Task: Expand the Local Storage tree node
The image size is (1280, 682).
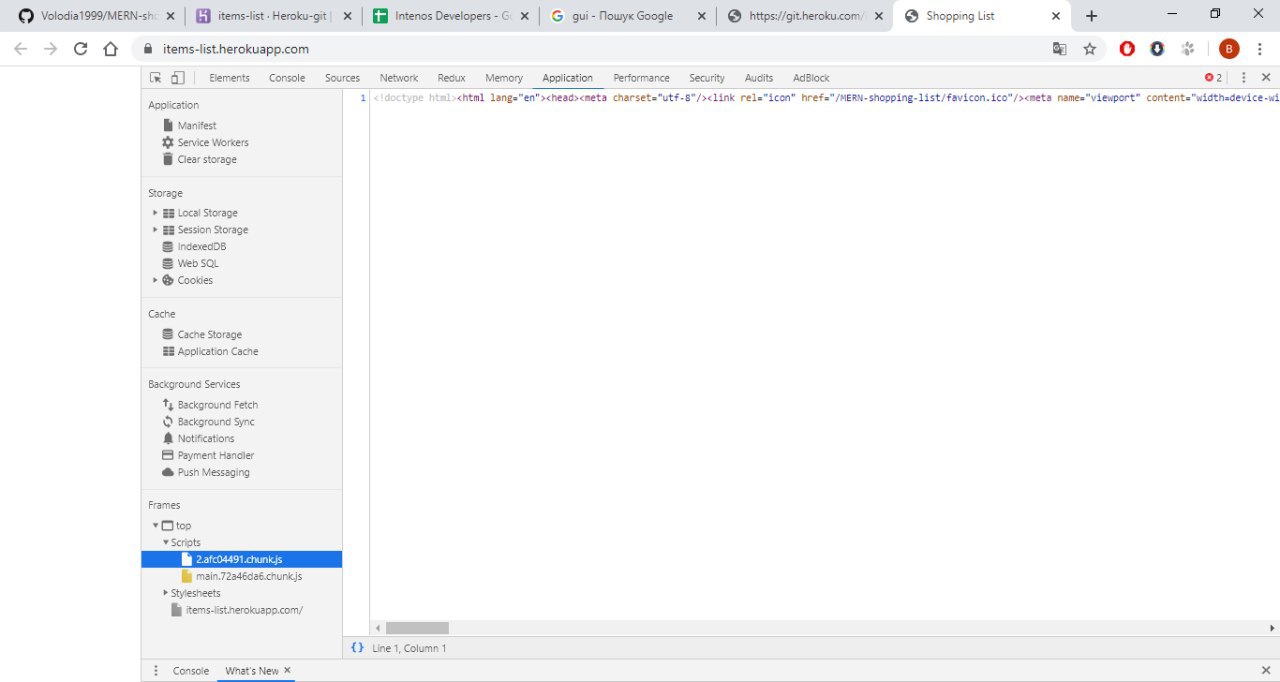Action: [x=155, y=213]
